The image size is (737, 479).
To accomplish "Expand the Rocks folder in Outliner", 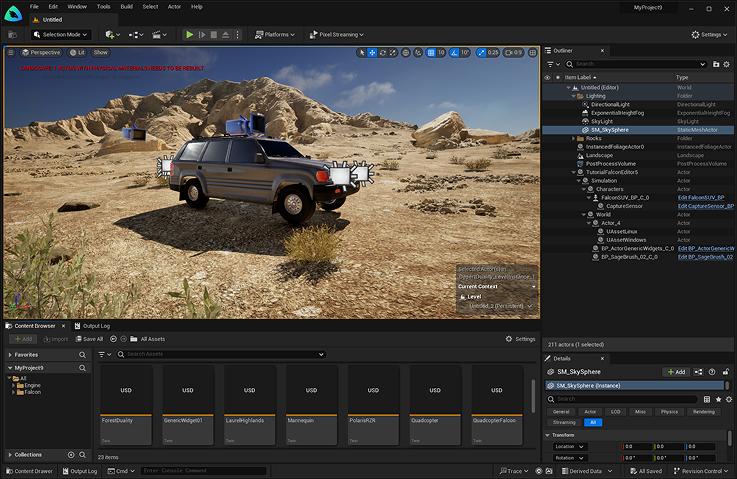I will pyautogui.click(x=573, y=138).
